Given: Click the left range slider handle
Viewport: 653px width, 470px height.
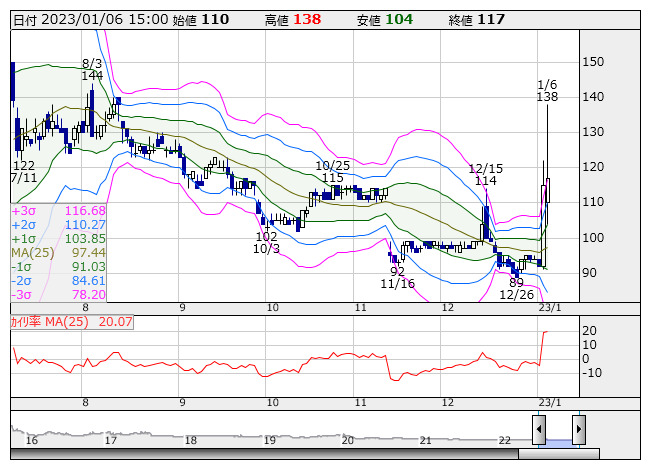Looking at the screenshot, I should tap(539, 429).
